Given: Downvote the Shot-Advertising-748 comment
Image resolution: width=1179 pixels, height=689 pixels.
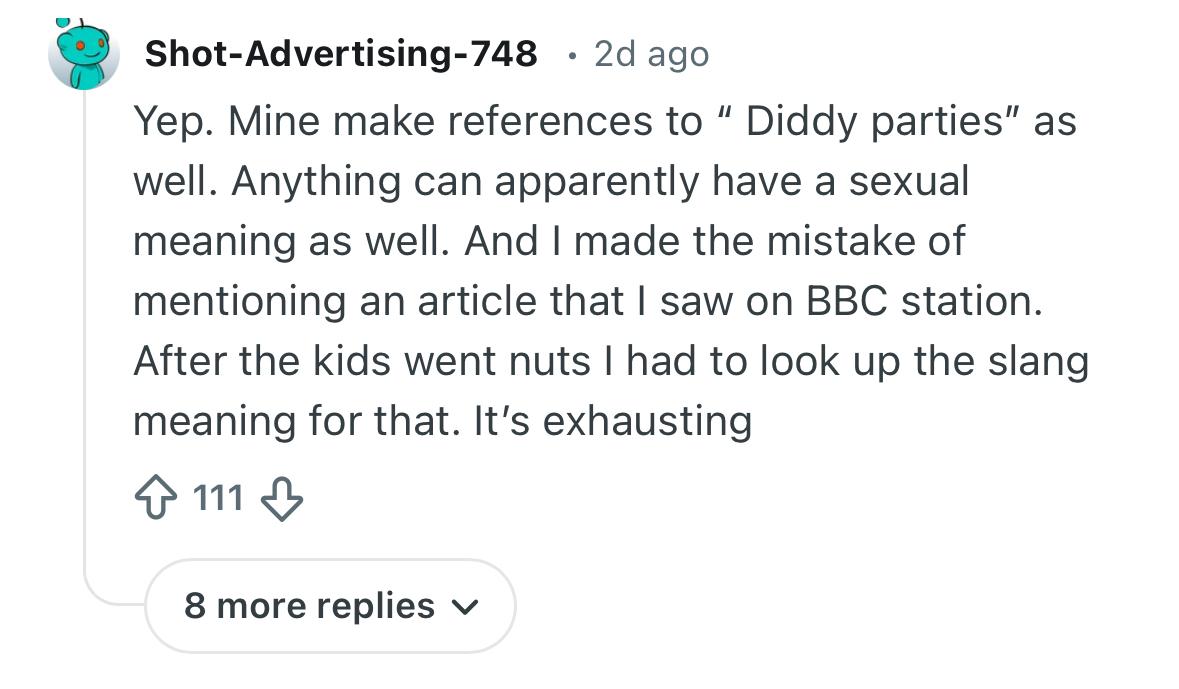Looking at the screenshot, I should [x=281, y=497].
